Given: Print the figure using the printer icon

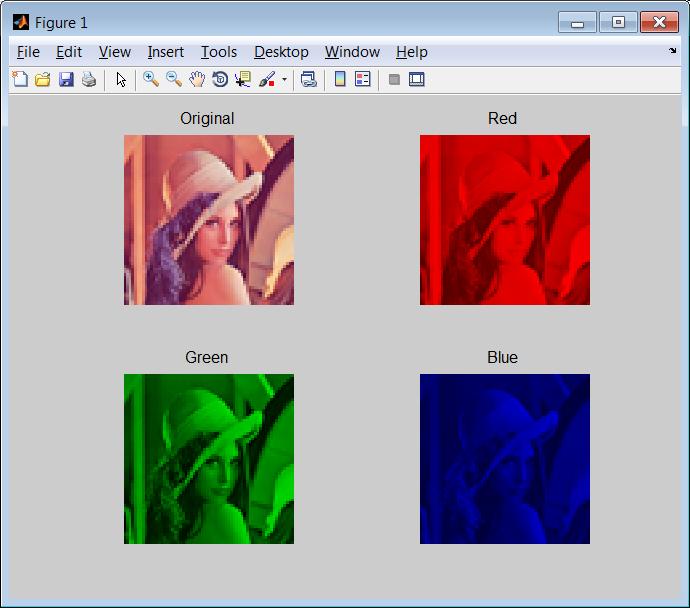Looking at the screenshot, I should [x=89, y=80].
